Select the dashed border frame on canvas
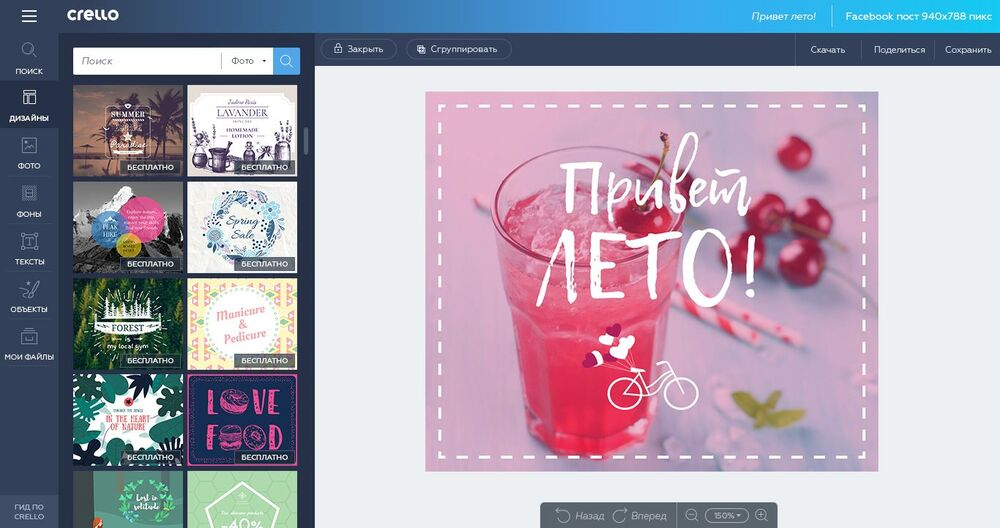Image resolution: width=1000 pixels, height=528 pixels. 652,281
